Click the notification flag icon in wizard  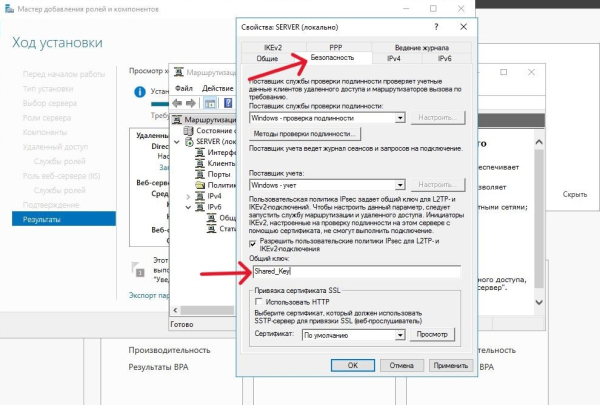click(138, 269)
